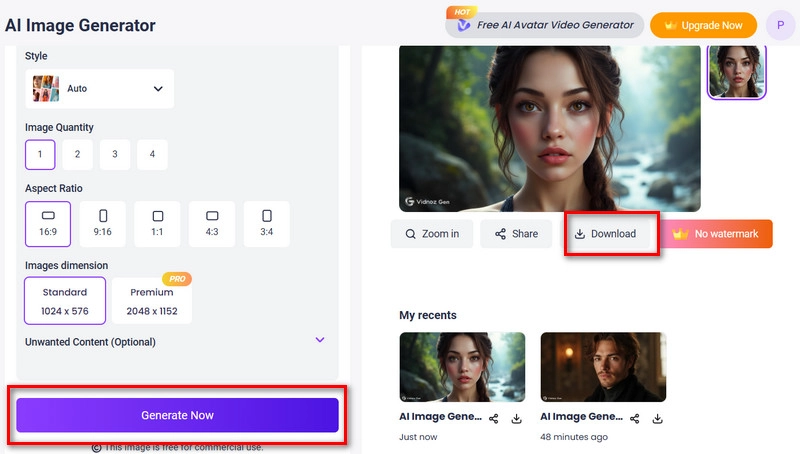
Task: Choose the 1:1 aspect ratio
Action: (157, 223)
